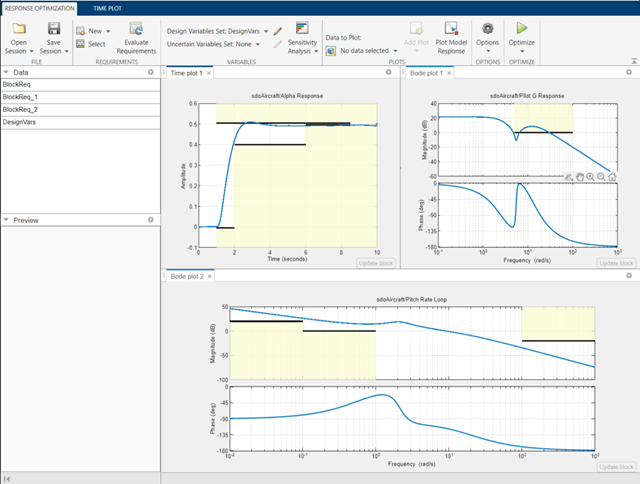This screenshot has width=640, height=484.
Task: Select the pan hand tool on Bode plot 1
Action: [x=579, y=176]
